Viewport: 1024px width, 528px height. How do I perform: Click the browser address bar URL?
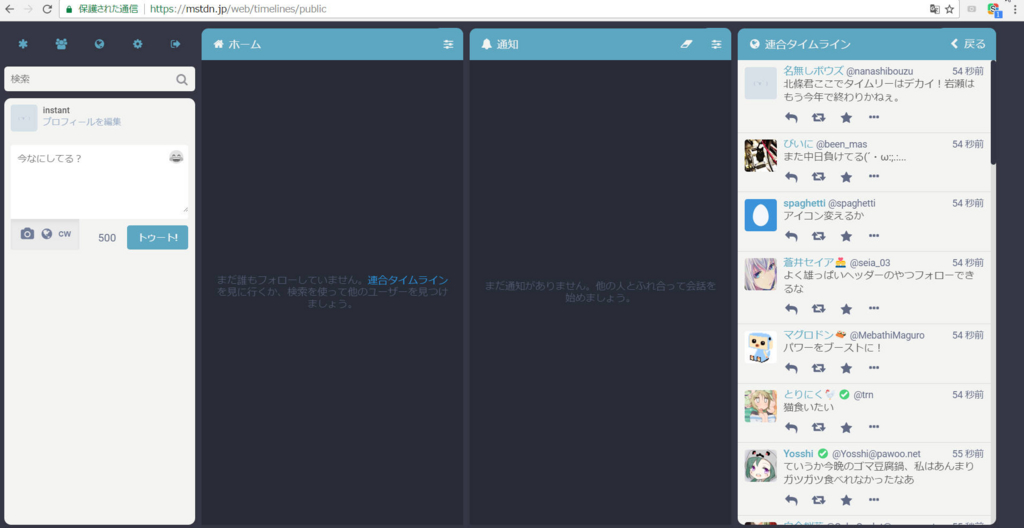[x=238, y=9]
